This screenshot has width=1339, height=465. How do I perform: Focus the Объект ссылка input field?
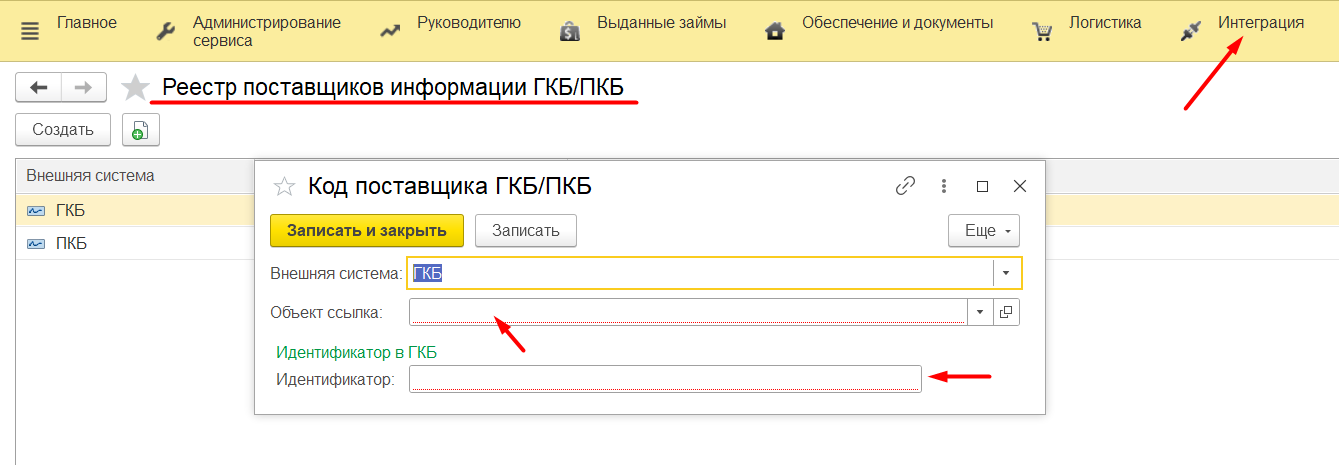(x=688, y=312)
